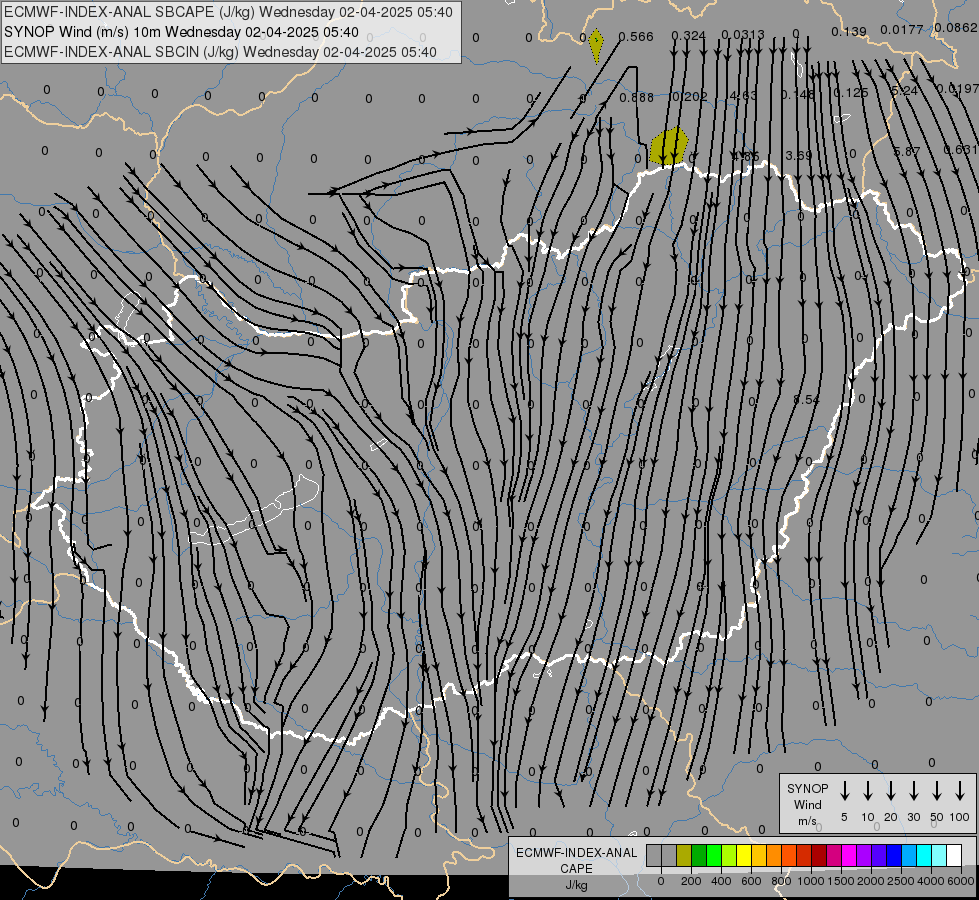Viewport: 979px width, 900px height.
Task: Click the SYNOP Wind 10m title line
Action: 181,32
